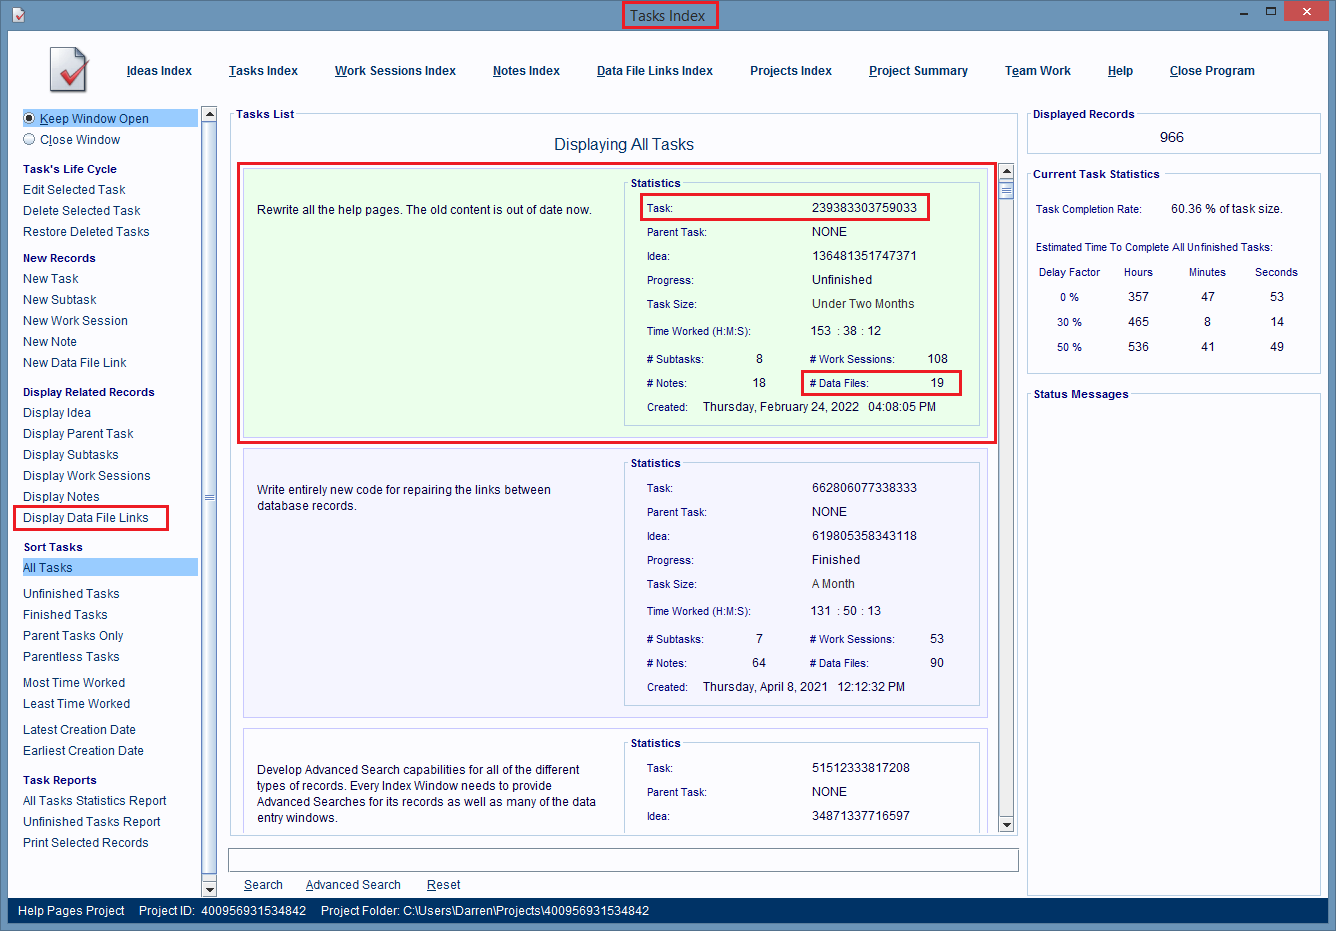Click the task list scrollbar thumb

(x=1006, y=190)
